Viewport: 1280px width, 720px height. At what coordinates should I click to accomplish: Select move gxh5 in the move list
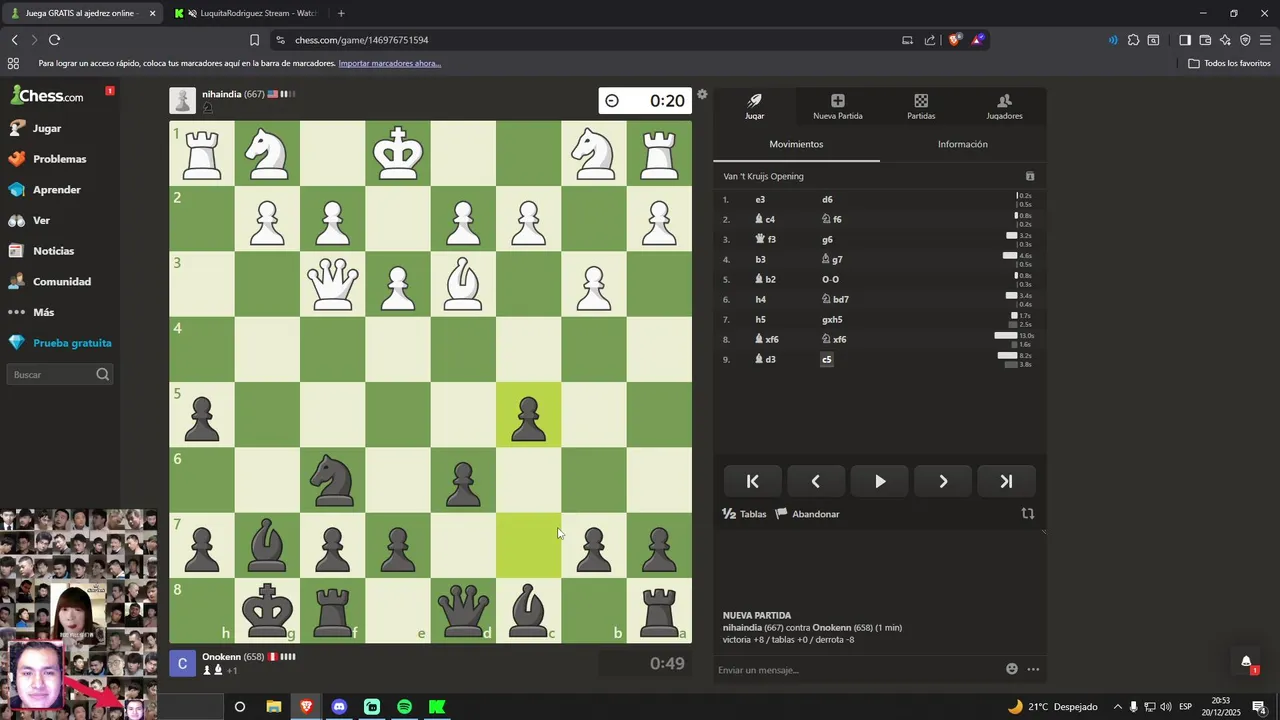tap(832, 319)
